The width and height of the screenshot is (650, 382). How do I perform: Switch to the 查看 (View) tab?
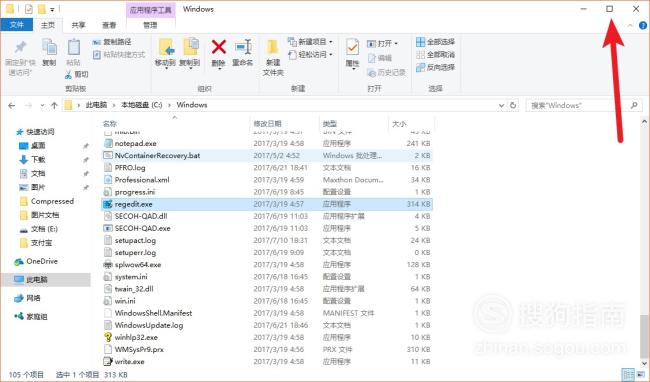click(x=109, y=25)
